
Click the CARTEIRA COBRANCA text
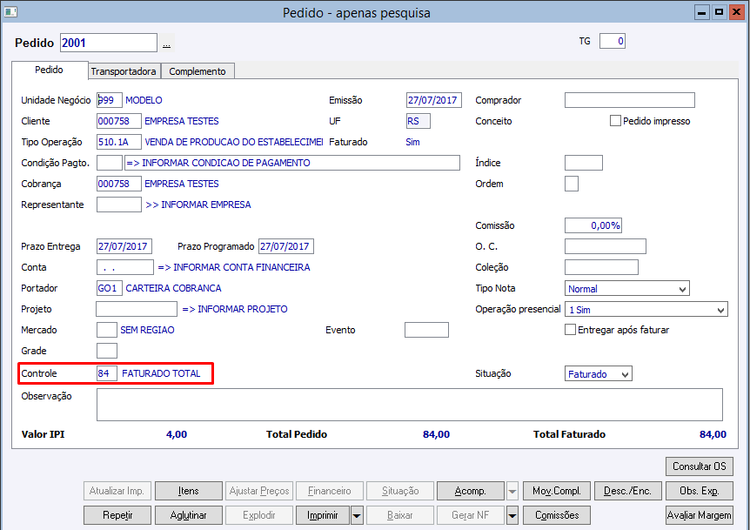coord(173,288)
